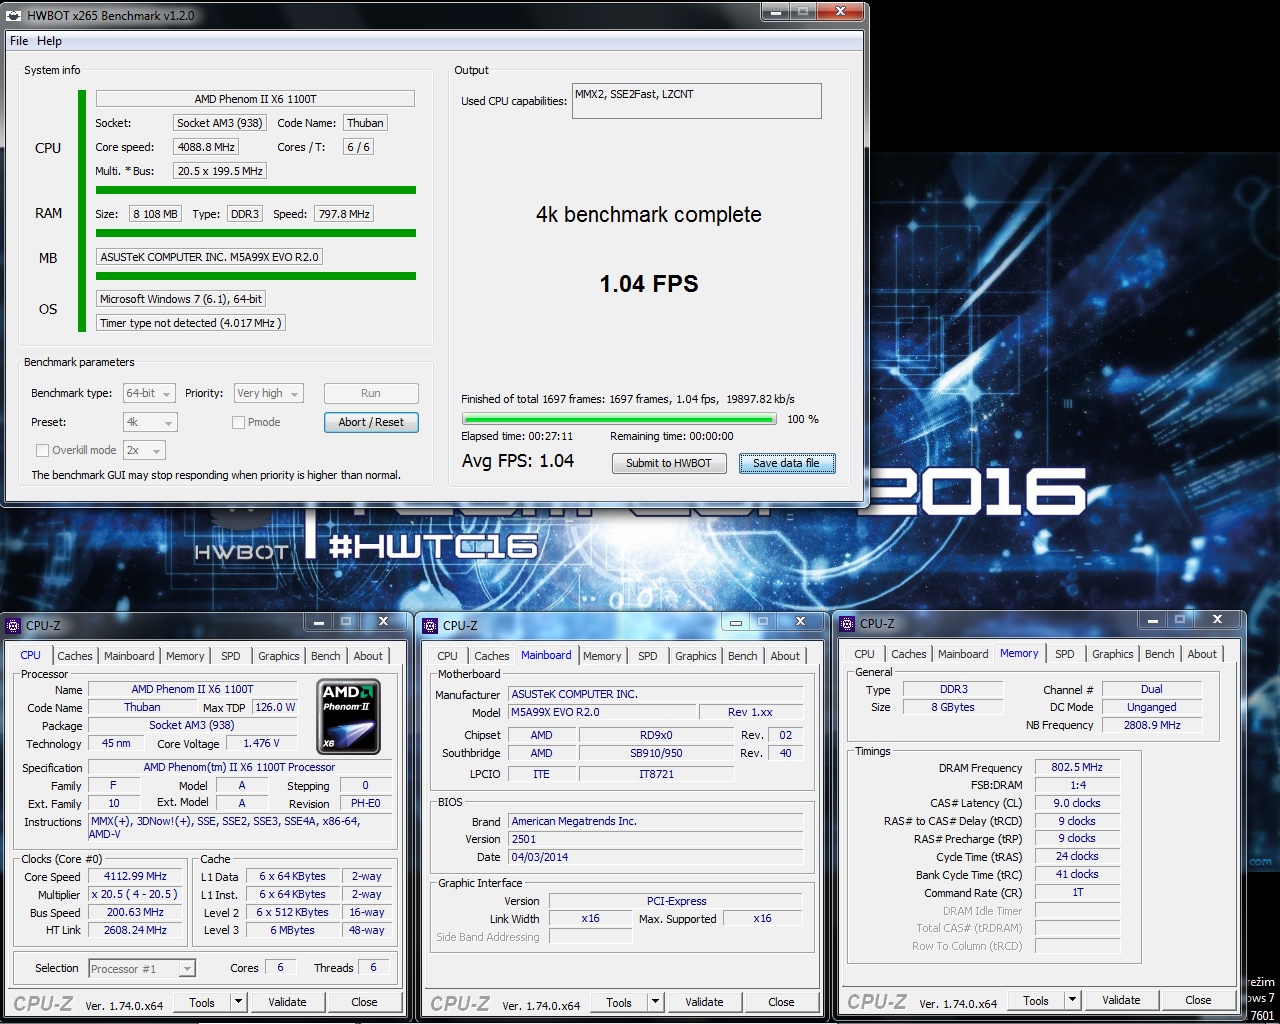Click the Level 3 cache 6 MBytes value
1280x1024 pixels.
tap(292, 930)
